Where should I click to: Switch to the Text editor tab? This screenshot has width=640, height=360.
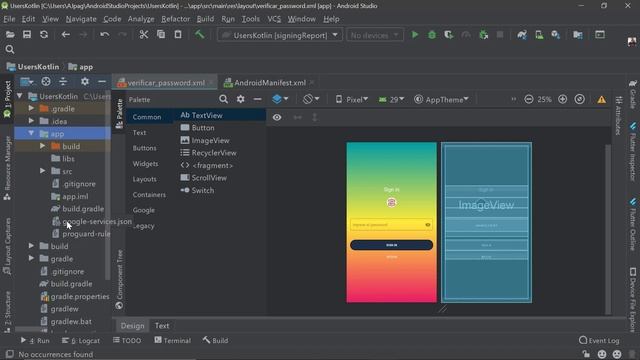(162, 326)
